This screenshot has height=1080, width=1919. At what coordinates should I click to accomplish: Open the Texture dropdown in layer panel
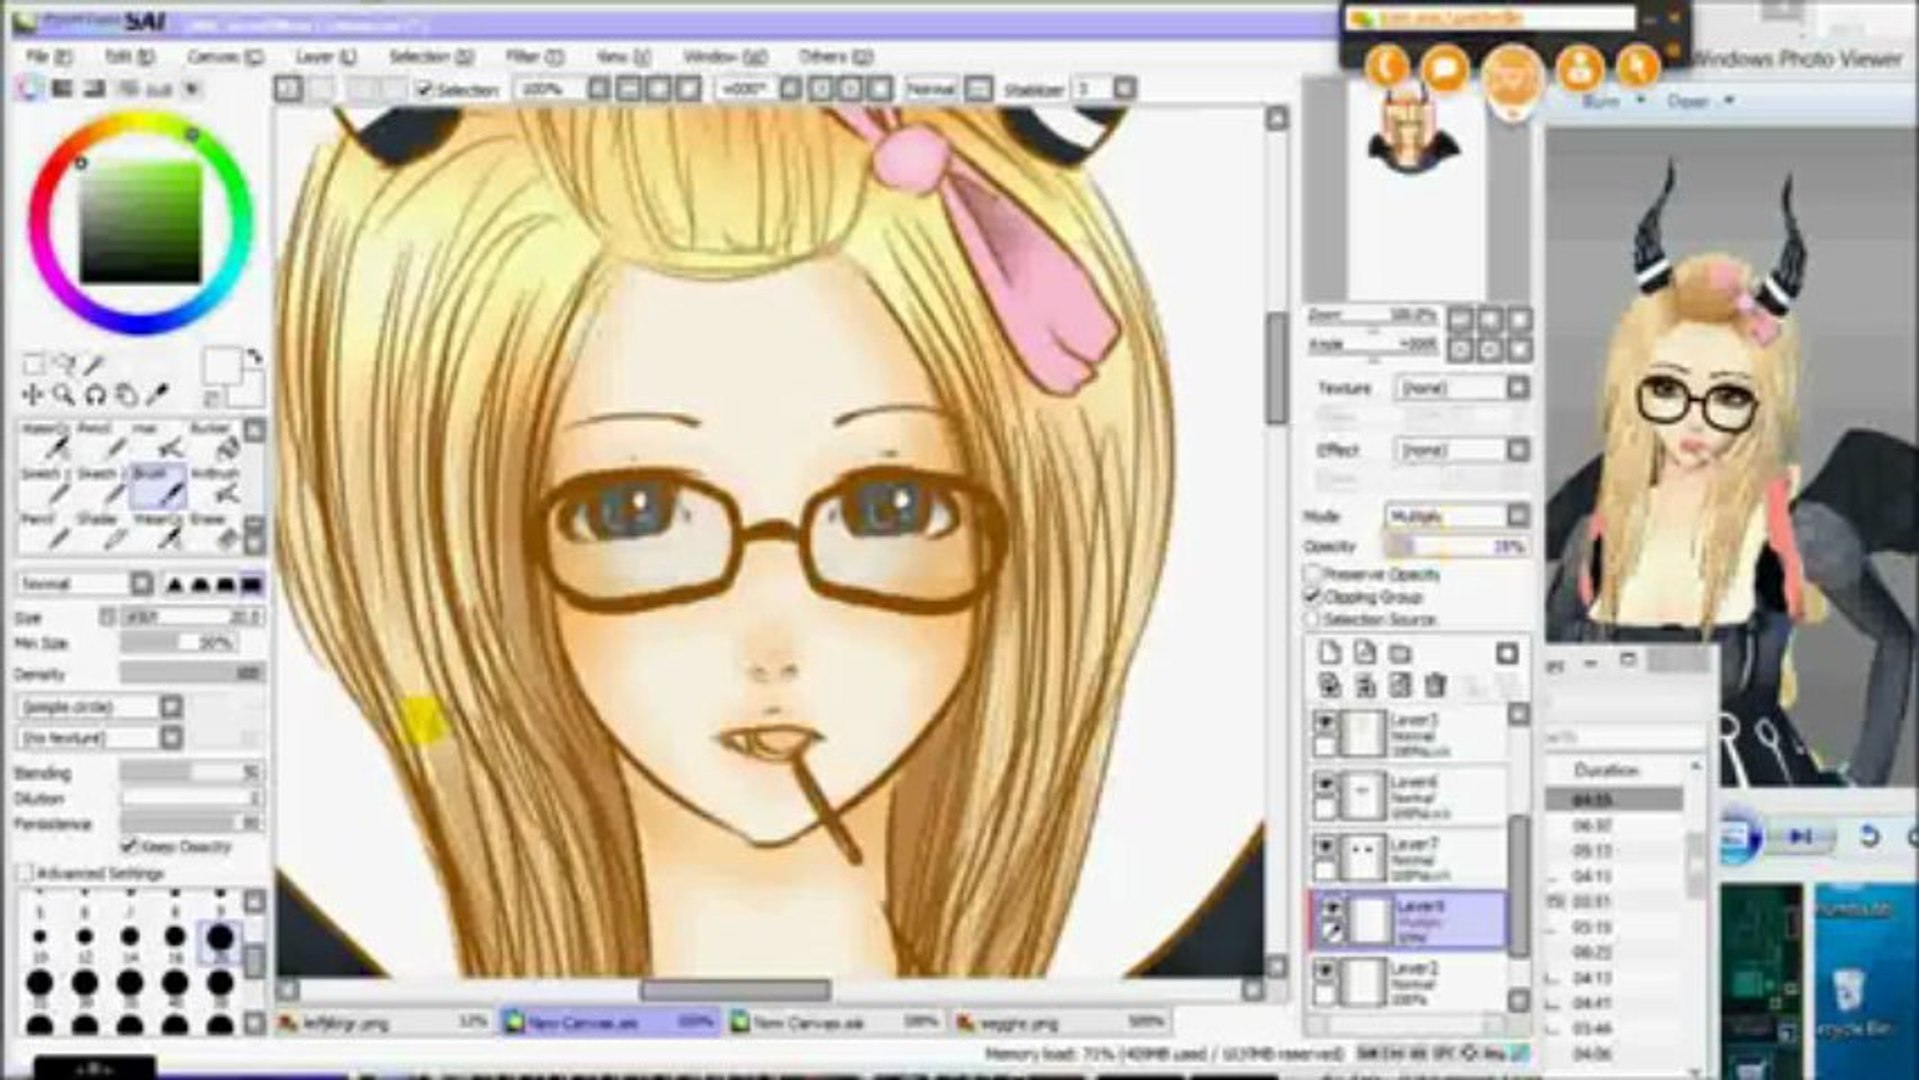tap(1462, 387)
